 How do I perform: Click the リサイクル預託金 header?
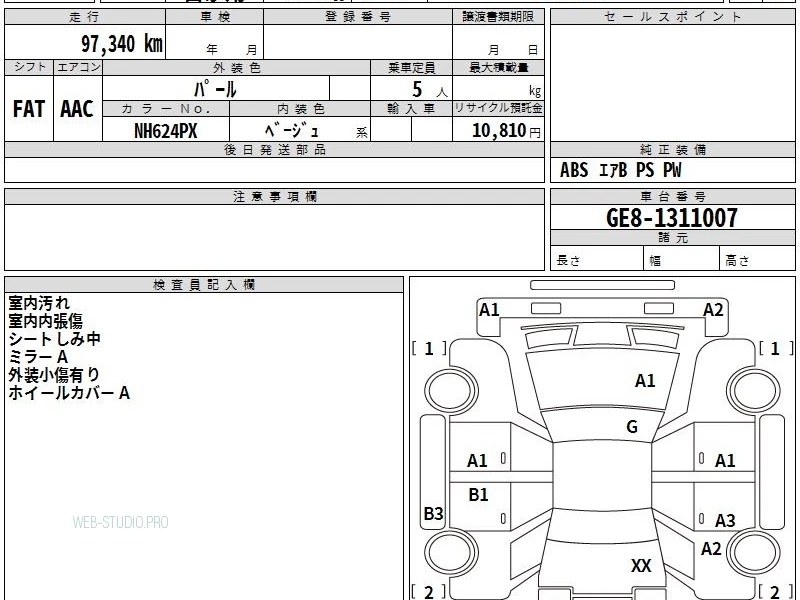(498, 109)
